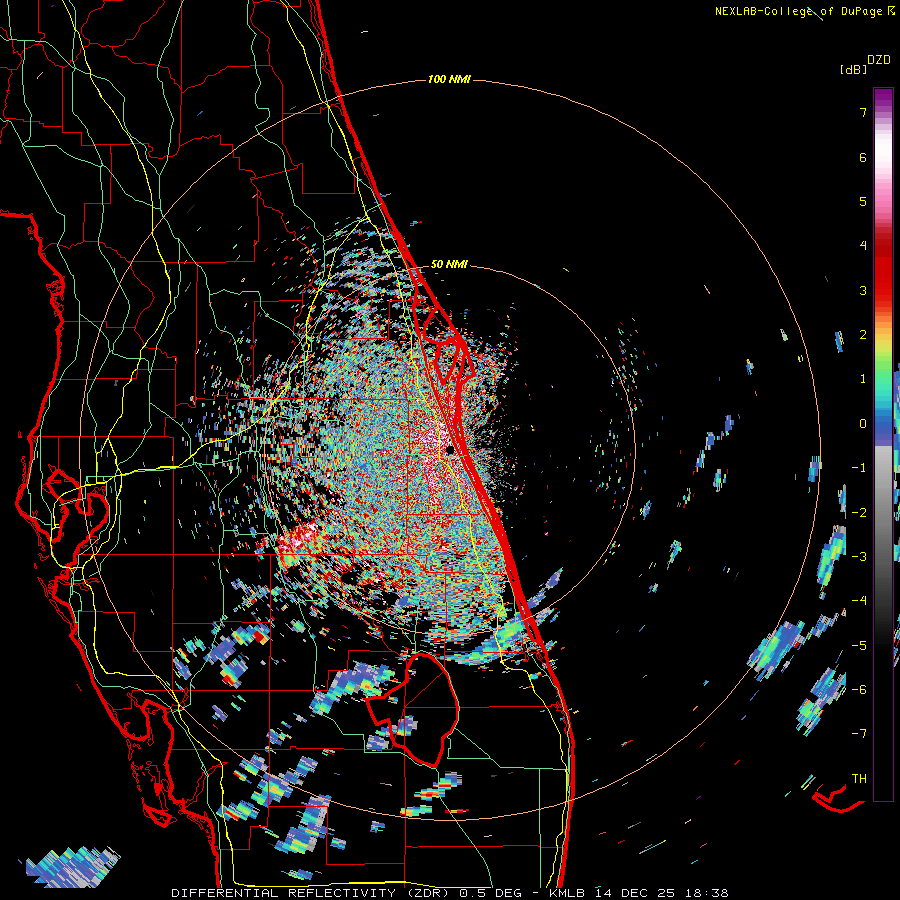The height and width of the screenshot is (900, 900).
Task: Click the 100 NMI range ring label
Action: pos(449,79)
